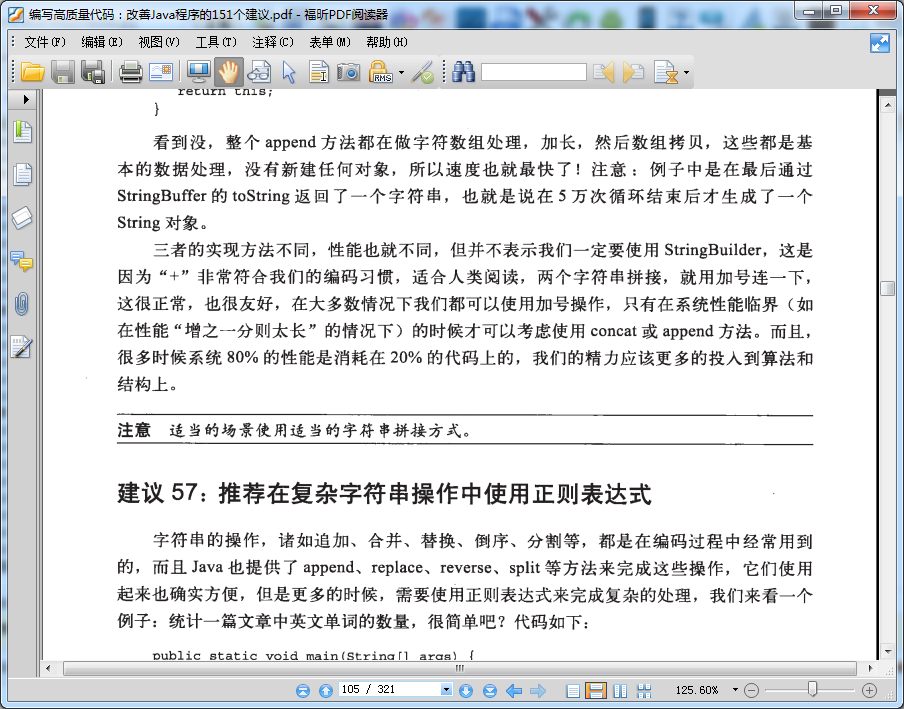Find next search result arrow
The image size is (904, 709).
pyautogui.click(x=633, y=73)
